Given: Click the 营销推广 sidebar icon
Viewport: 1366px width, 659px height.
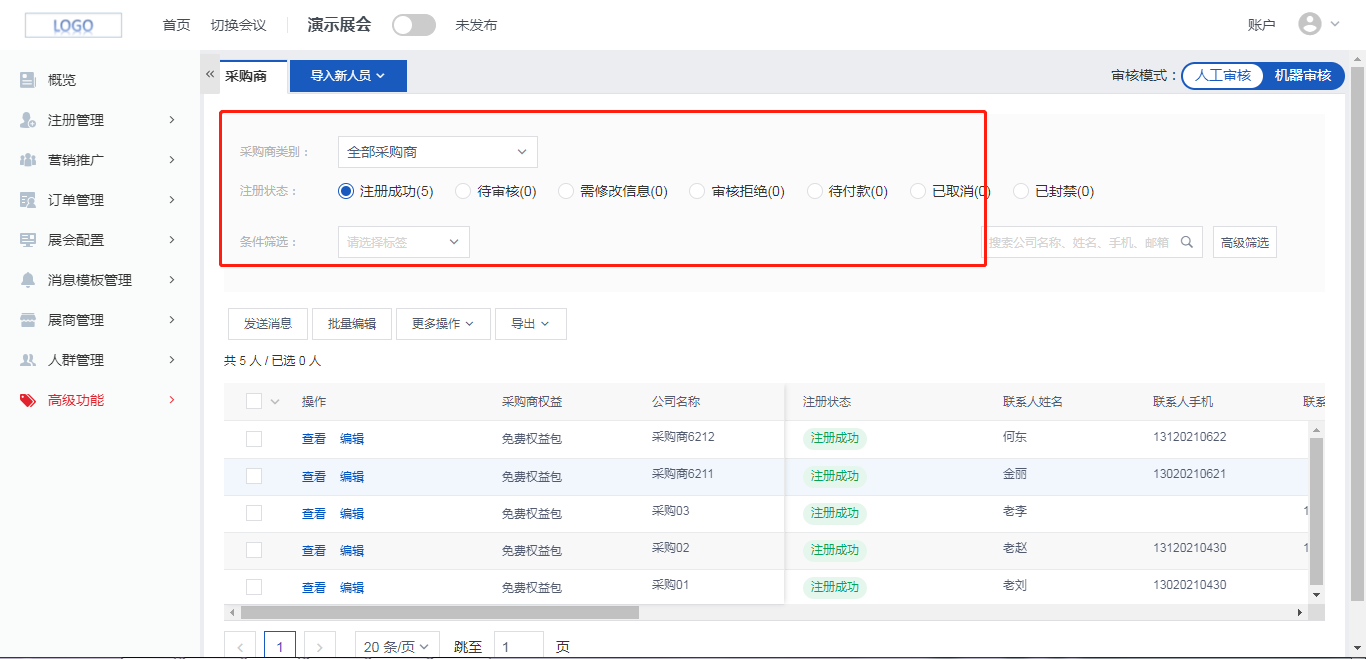Looking at the screenshot, I should [x=28, y=160].
